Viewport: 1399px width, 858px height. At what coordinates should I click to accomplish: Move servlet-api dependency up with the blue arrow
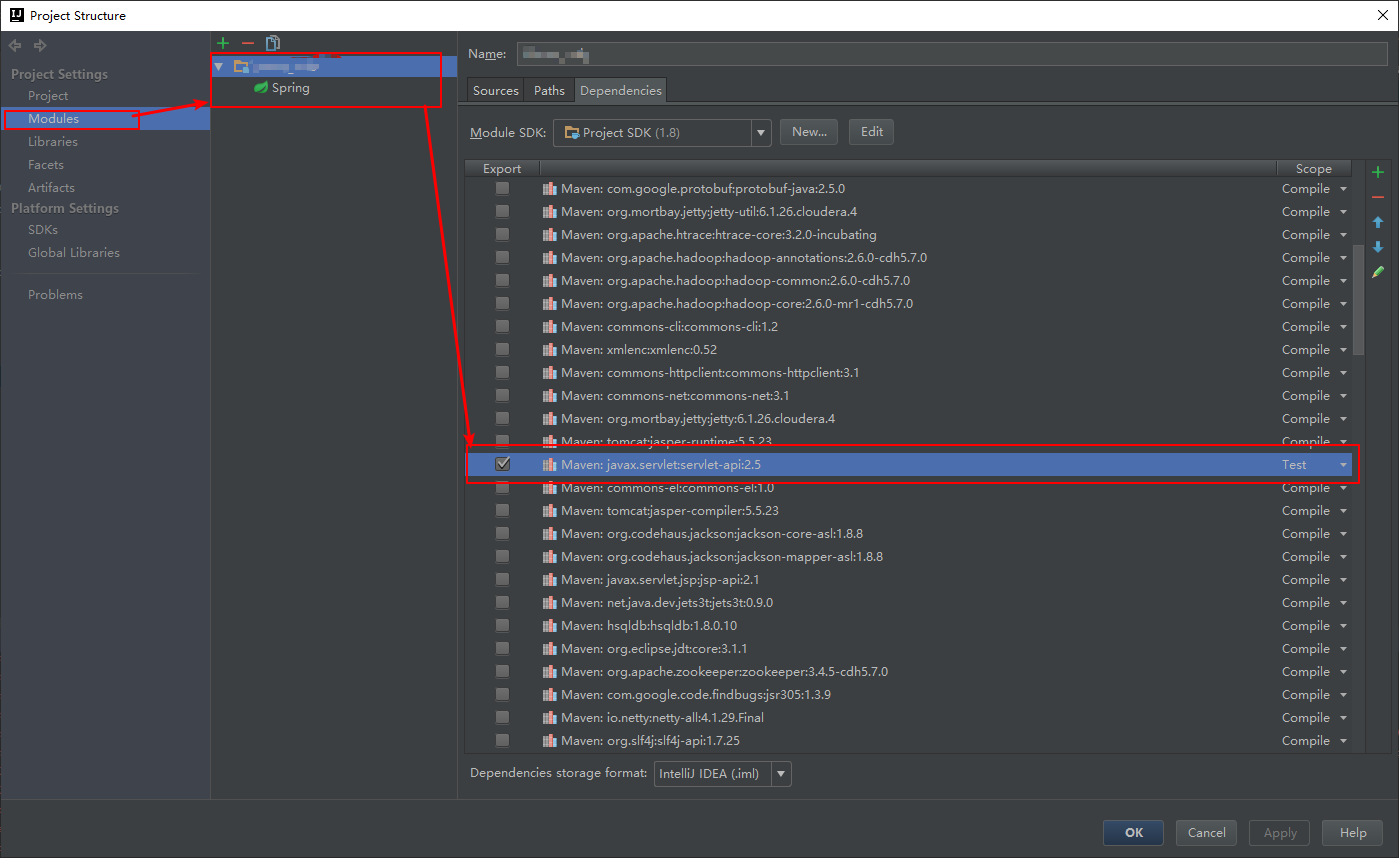pos(1377,221)
